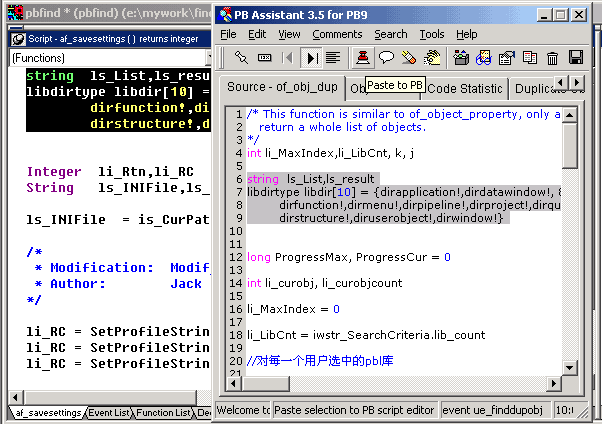602x424 pixels.
Task: Open the (Functions) dropdown list
Action: point(110,59)
